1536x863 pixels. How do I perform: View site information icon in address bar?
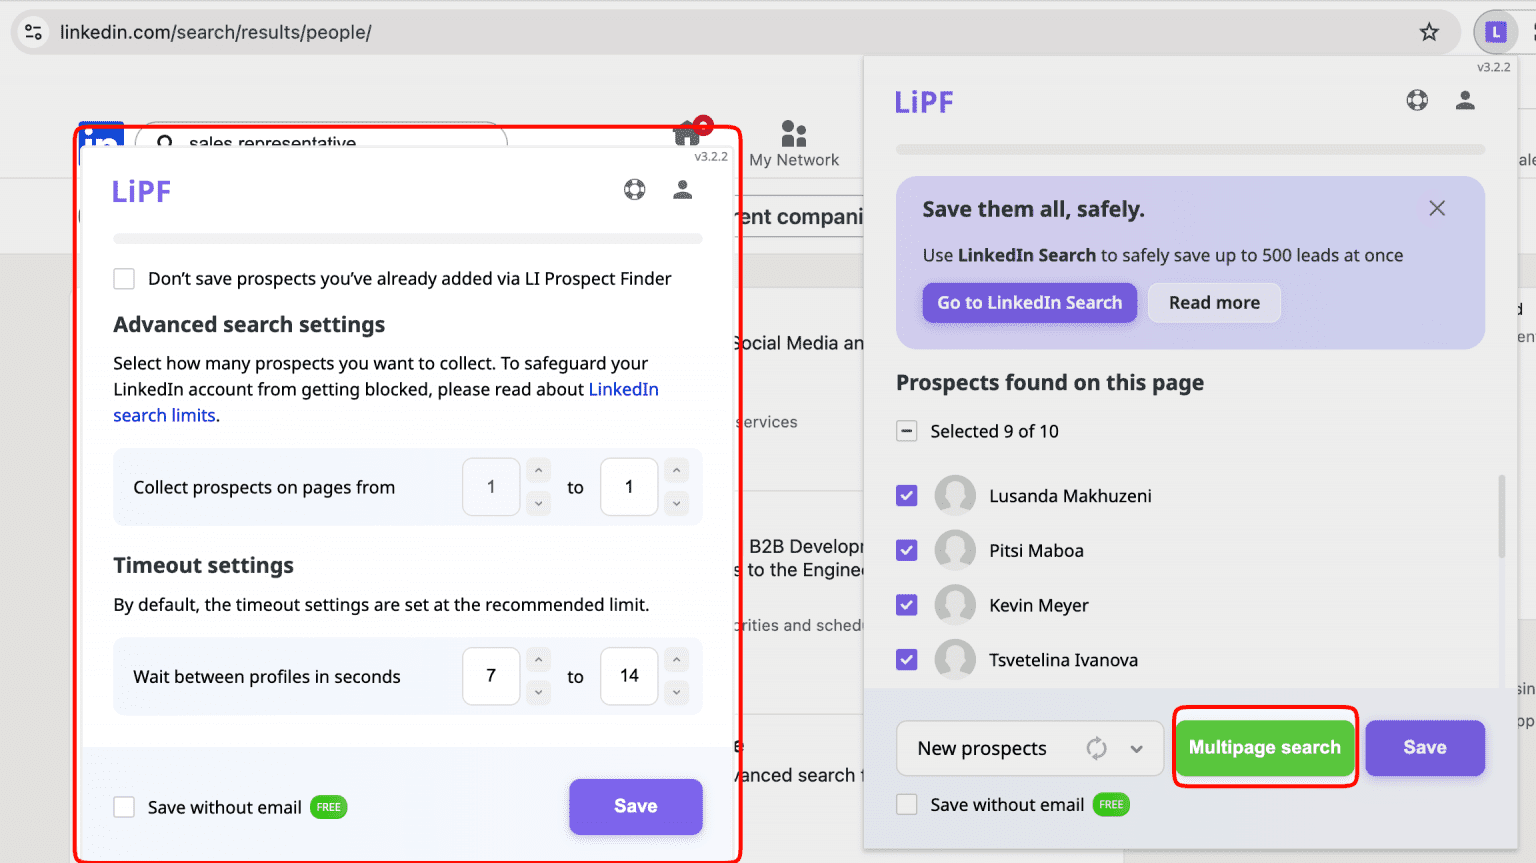[x=33, y=32]
